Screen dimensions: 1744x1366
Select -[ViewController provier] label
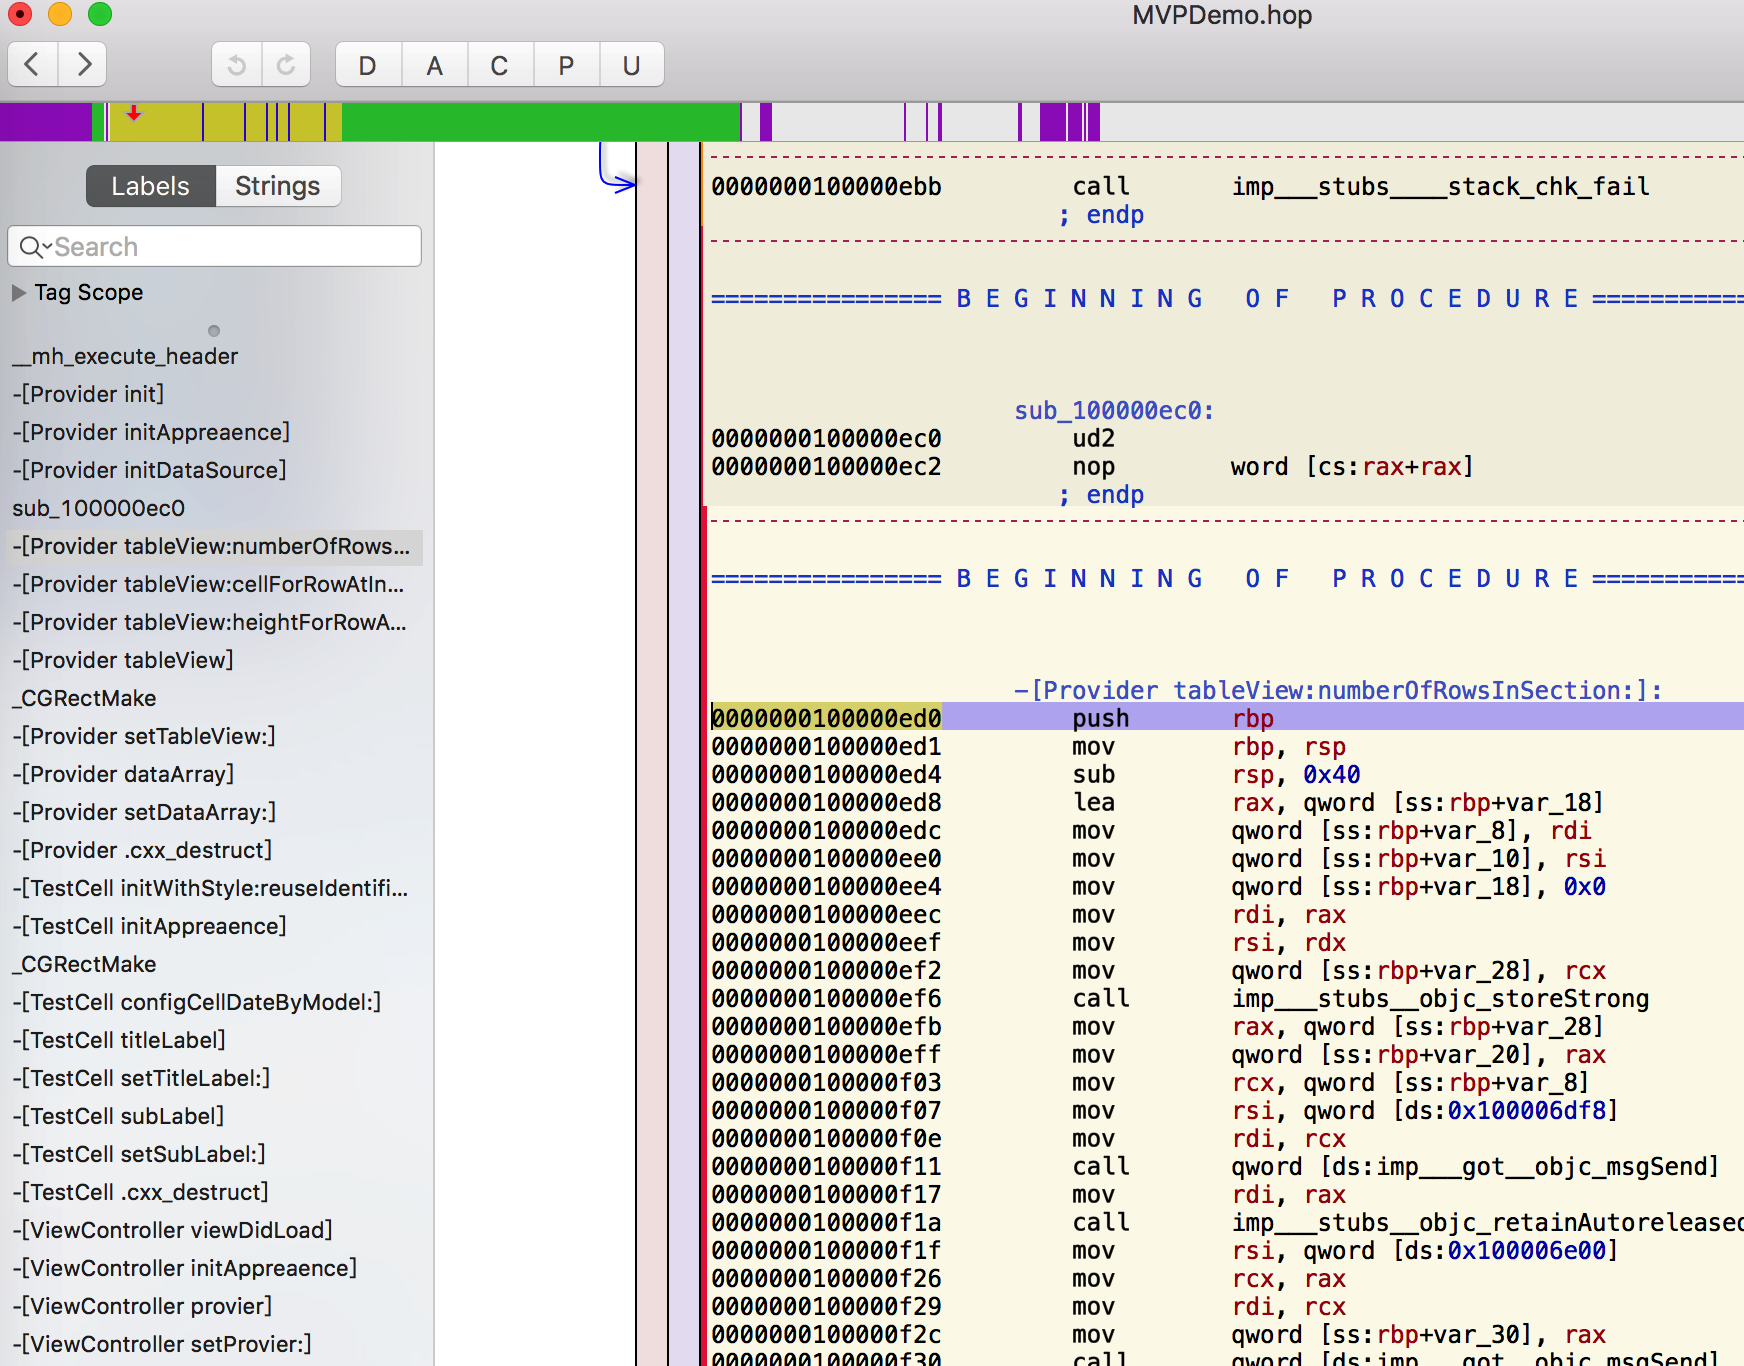click(142, 1306)
